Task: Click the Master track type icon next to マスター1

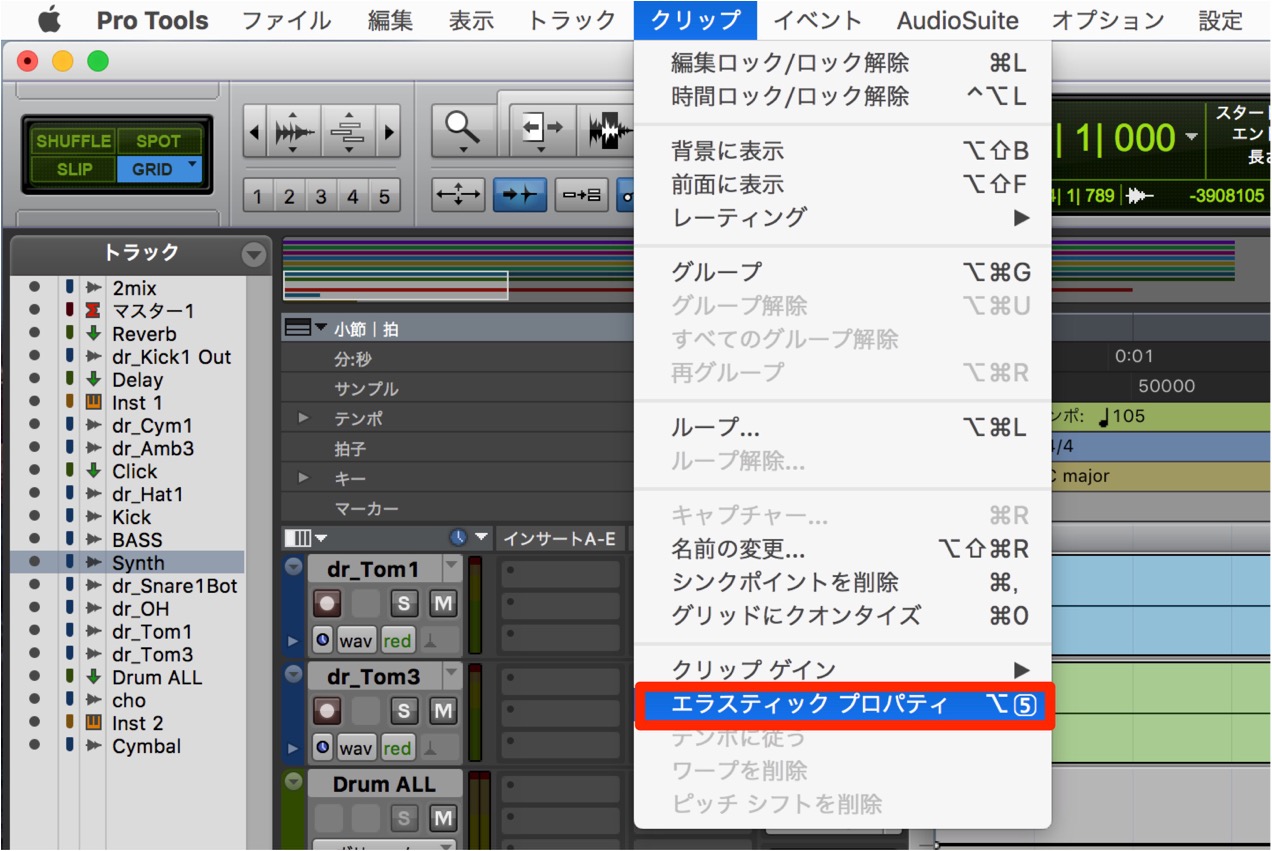Action: point(94,311)
